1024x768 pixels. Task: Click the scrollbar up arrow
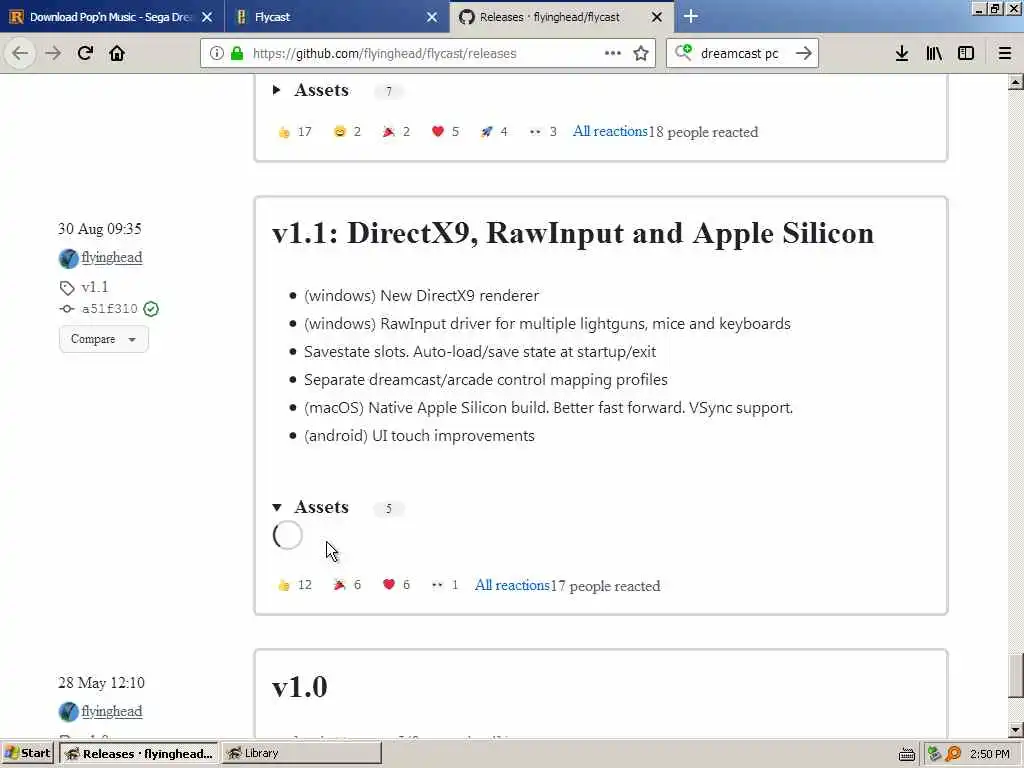[x=1015, y=82]
